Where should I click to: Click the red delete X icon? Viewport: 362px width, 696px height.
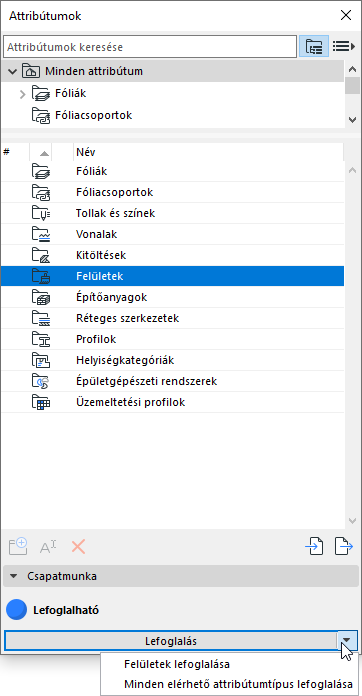pyautogui.click(x=78, y=547)
